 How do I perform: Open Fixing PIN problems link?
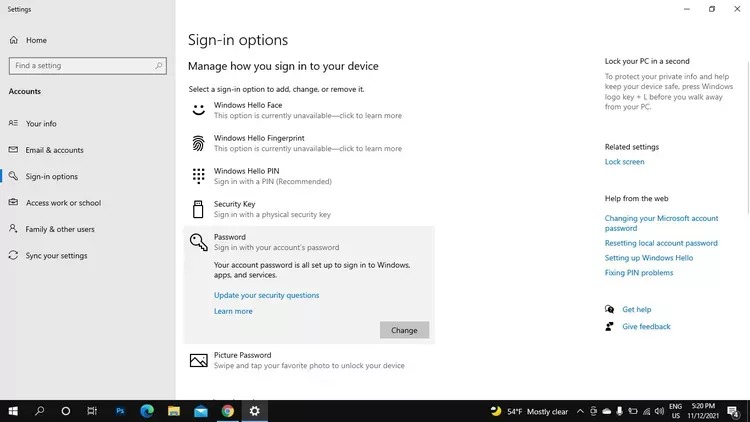pos(639,273)
